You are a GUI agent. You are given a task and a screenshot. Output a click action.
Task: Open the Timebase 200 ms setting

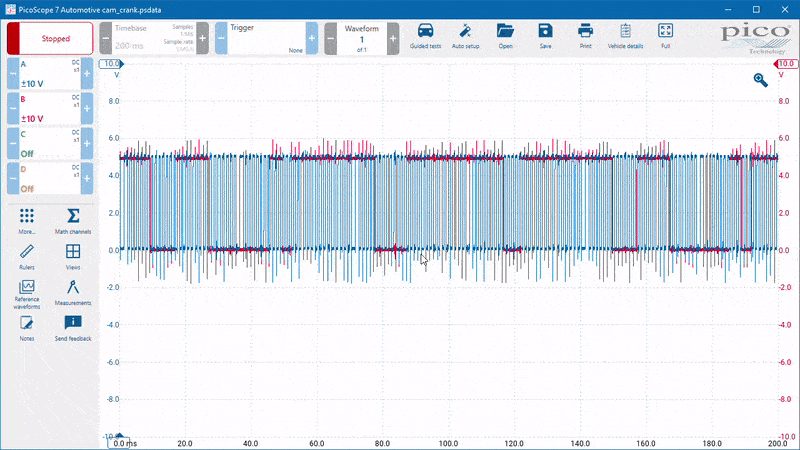tap(154, 38)
